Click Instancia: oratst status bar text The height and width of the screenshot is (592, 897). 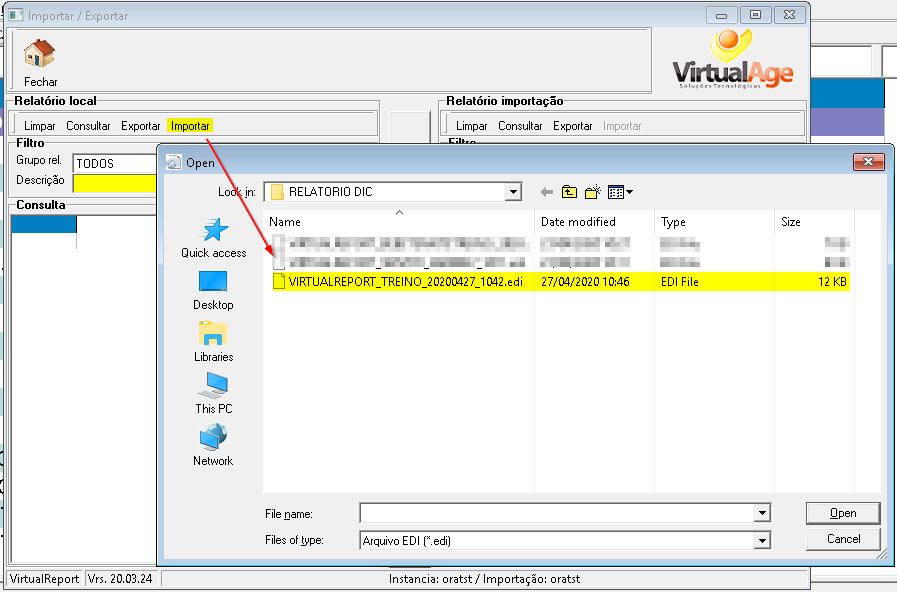click(x=485, y=579)
